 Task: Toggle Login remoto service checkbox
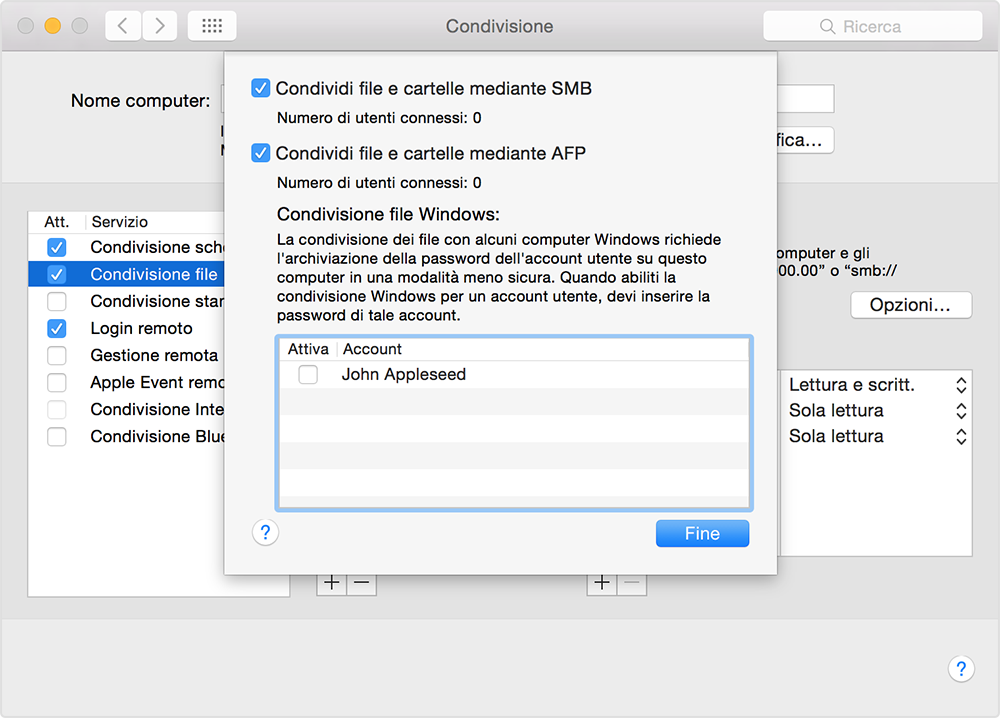57,328
